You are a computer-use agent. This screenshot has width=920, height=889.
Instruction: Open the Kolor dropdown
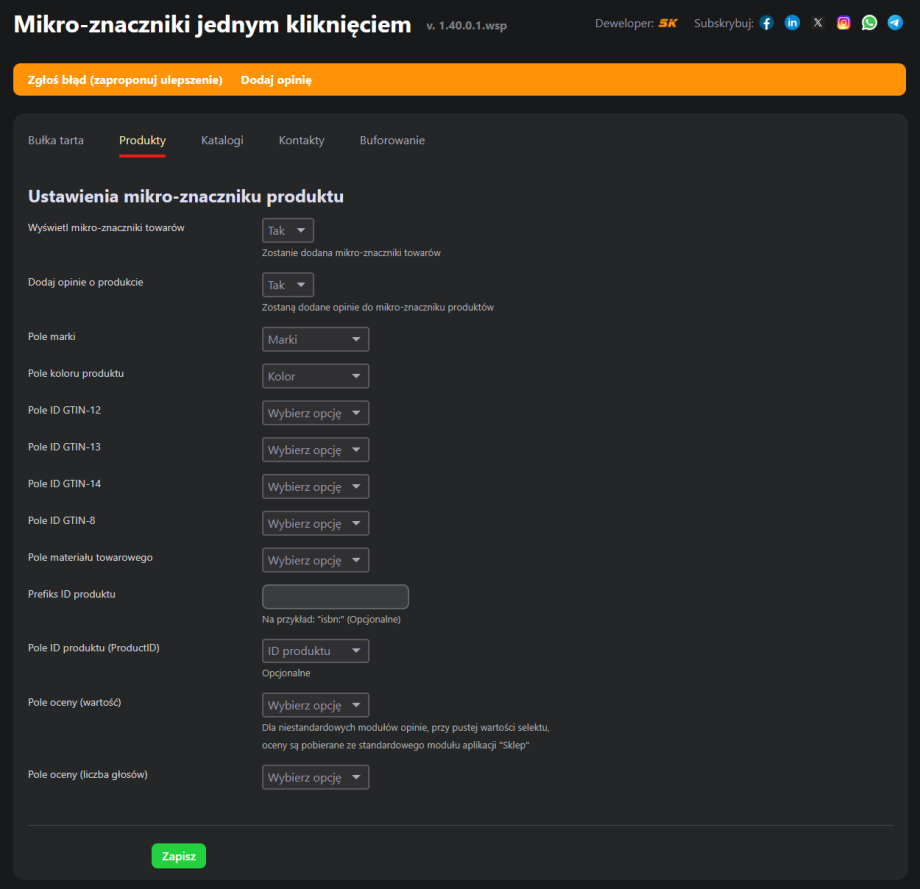[315, 376]
